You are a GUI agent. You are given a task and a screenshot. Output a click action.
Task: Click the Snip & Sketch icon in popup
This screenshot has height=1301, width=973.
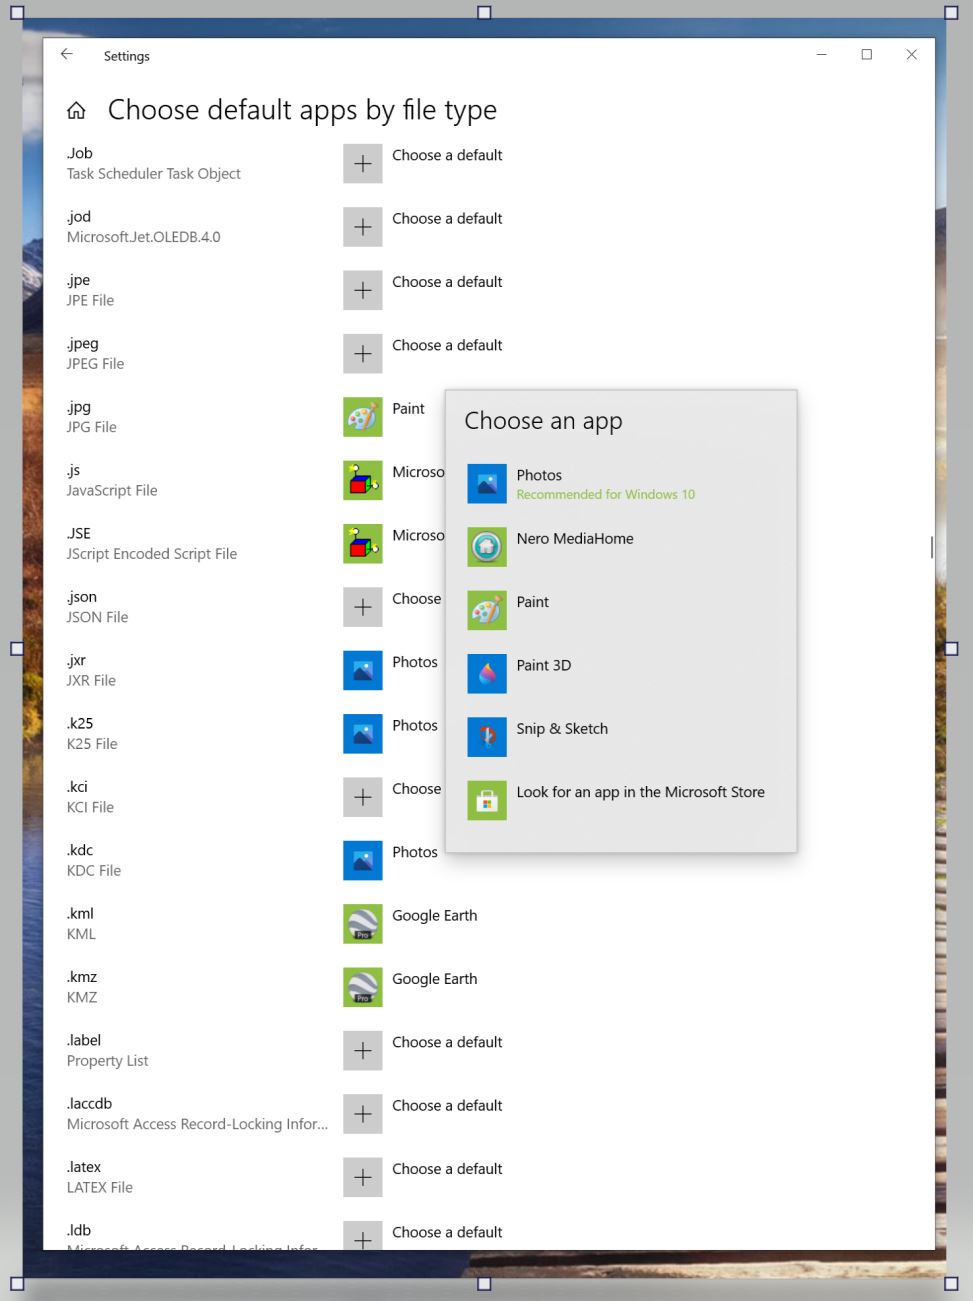tap(487, 737)
